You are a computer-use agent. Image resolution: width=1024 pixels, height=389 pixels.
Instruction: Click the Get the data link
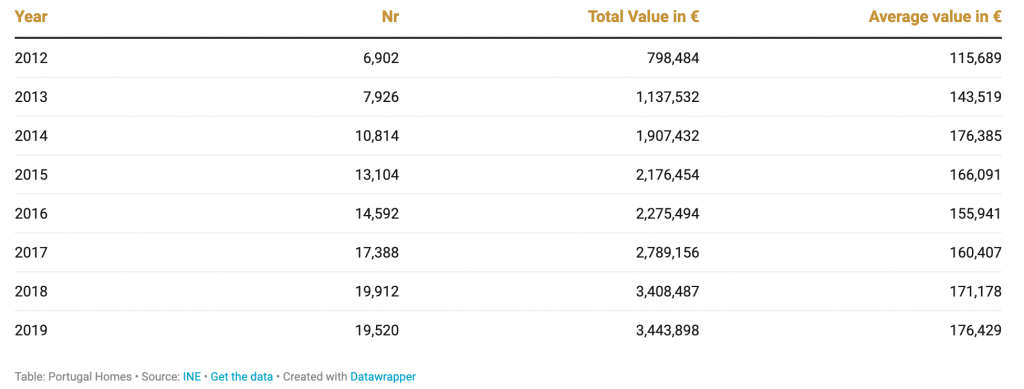point(242,377)
